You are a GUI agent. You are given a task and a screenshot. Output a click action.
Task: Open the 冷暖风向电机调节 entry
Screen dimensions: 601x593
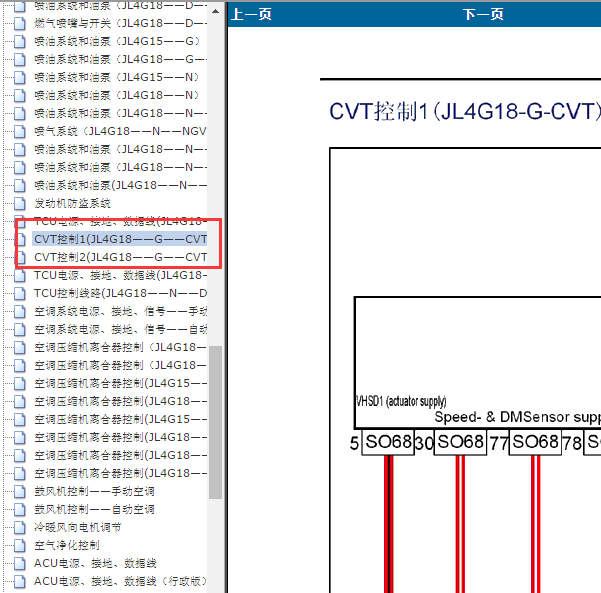(x=78, y=527)
